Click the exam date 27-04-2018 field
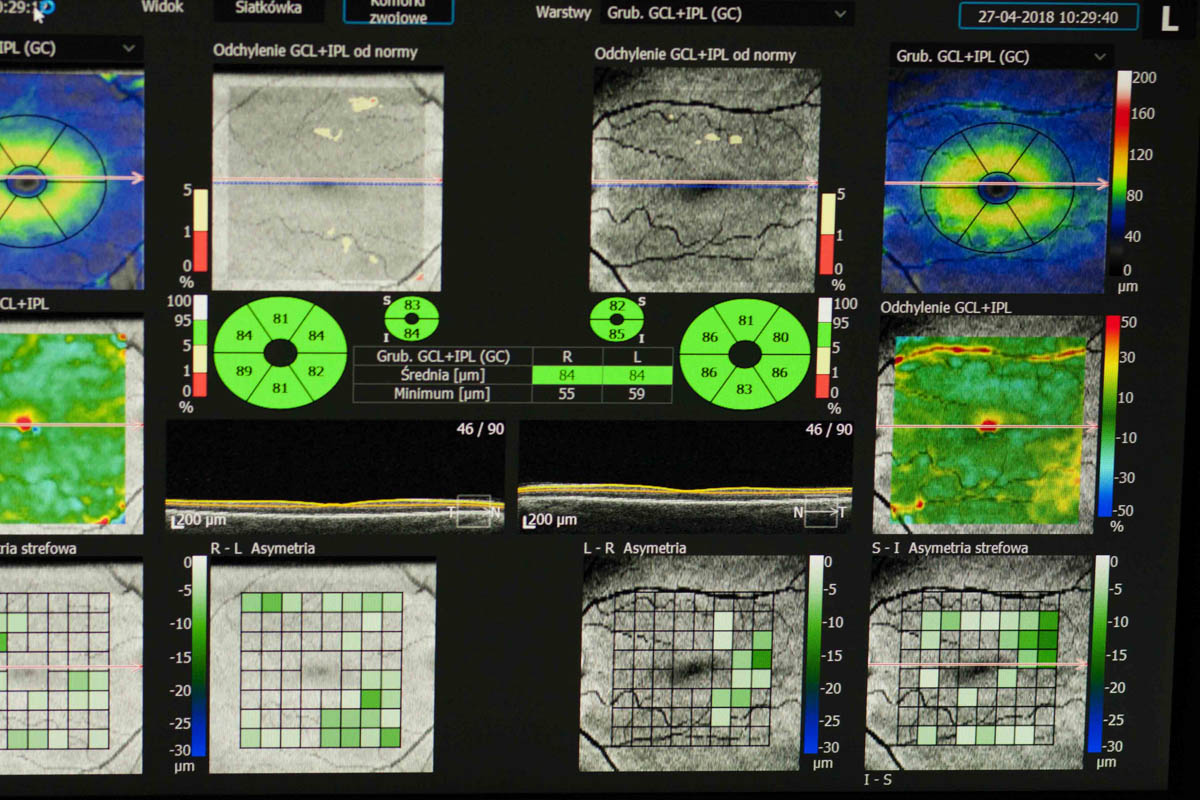This screenshot has width=1200, height=800. [1049, 17]
